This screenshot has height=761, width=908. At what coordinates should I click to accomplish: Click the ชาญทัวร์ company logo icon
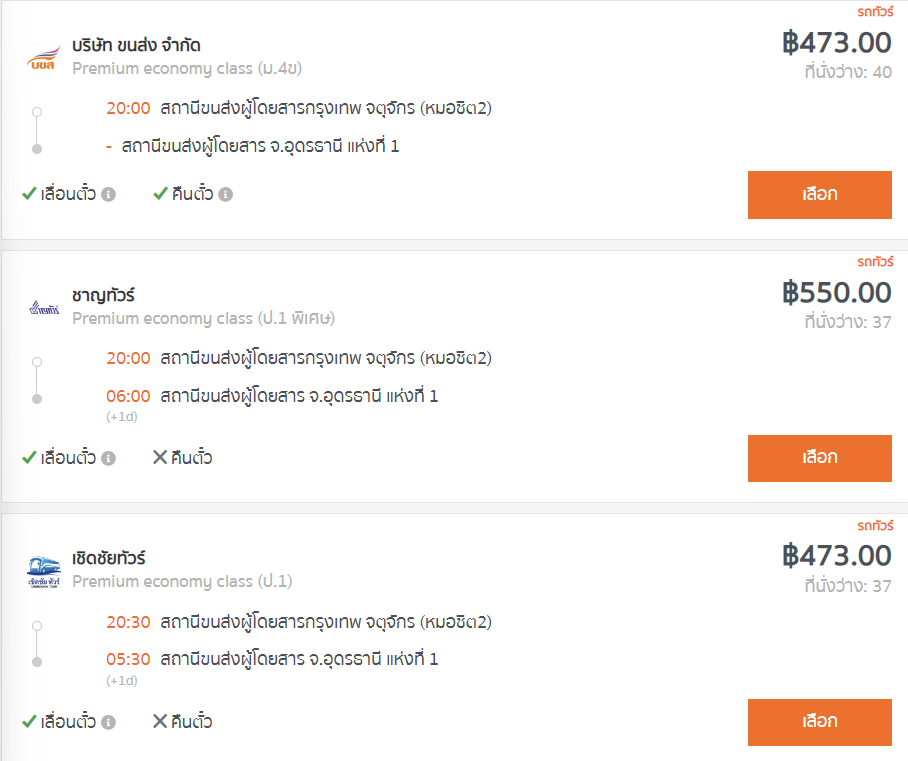(44, 308)
